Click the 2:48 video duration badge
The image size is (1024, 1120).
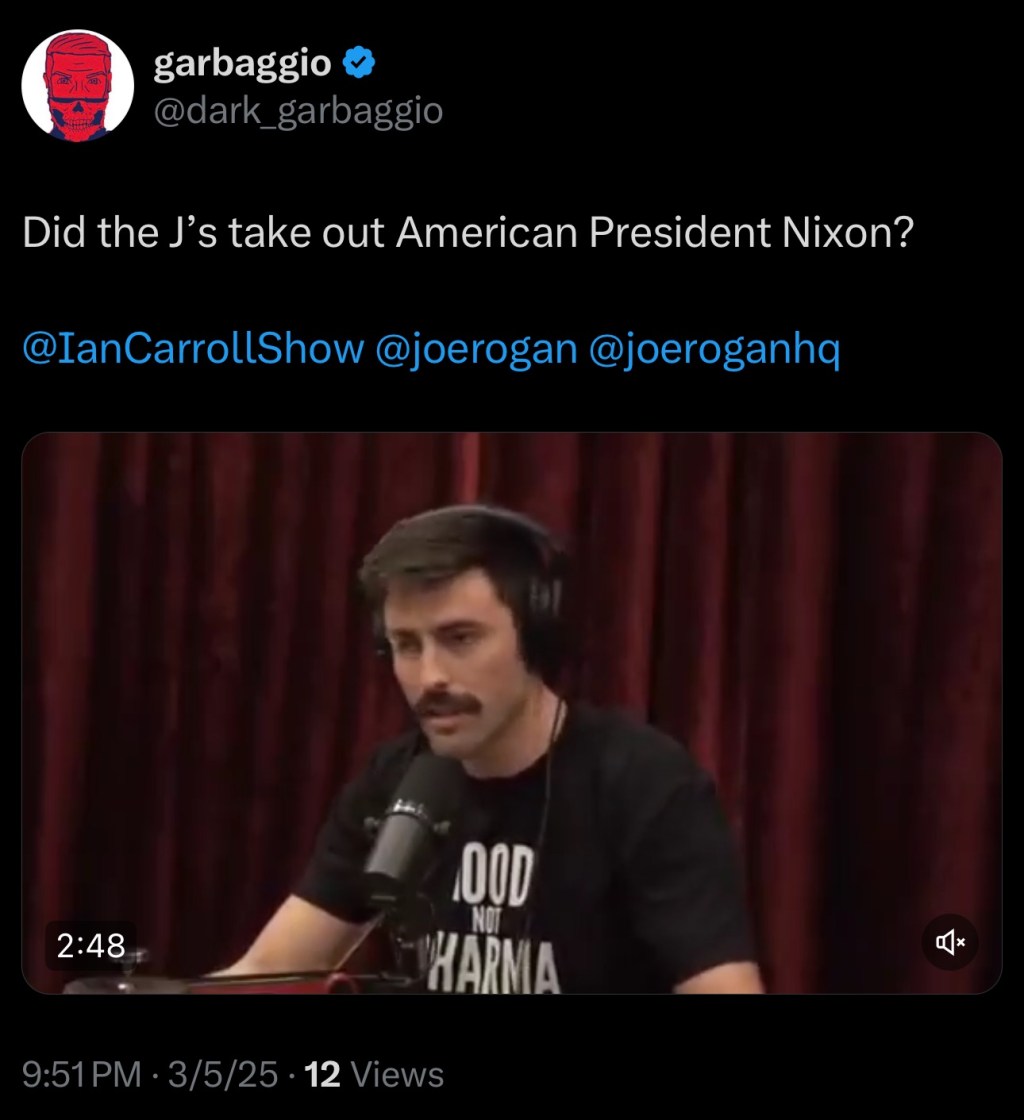(90, 945)
